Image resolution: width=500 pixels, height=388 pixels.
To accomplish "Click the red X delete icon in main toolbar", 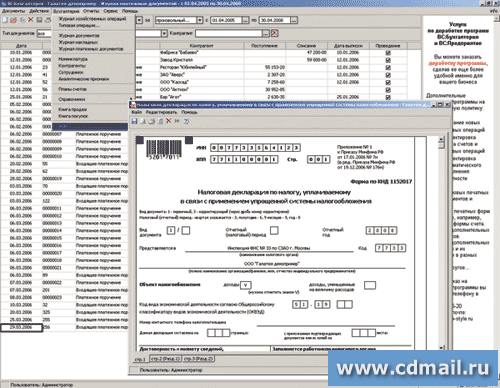I will coord(31,20).
